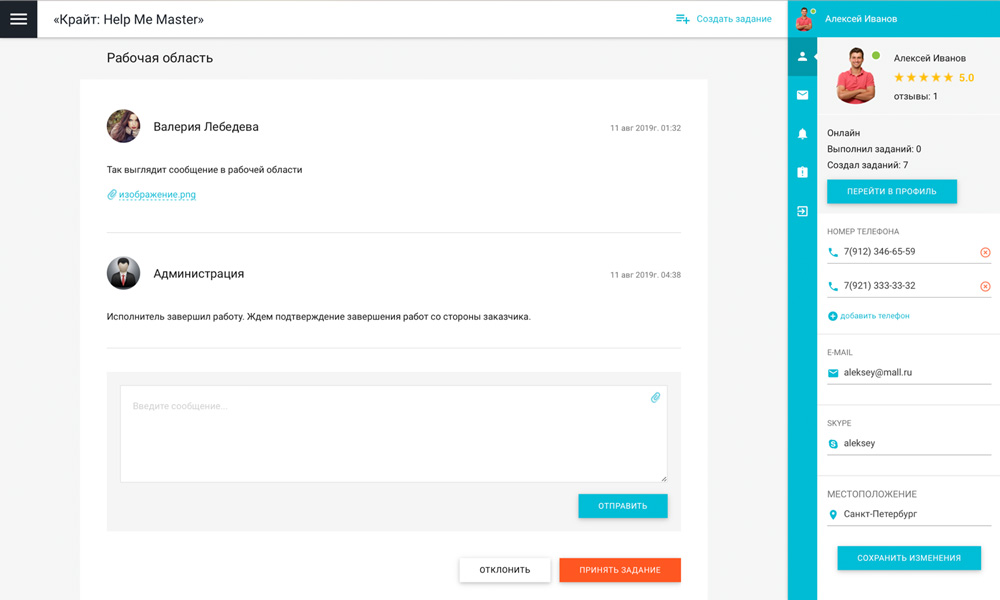Open the hamburger menu
Screen dimensions: 1000x600
pos(18,19)
